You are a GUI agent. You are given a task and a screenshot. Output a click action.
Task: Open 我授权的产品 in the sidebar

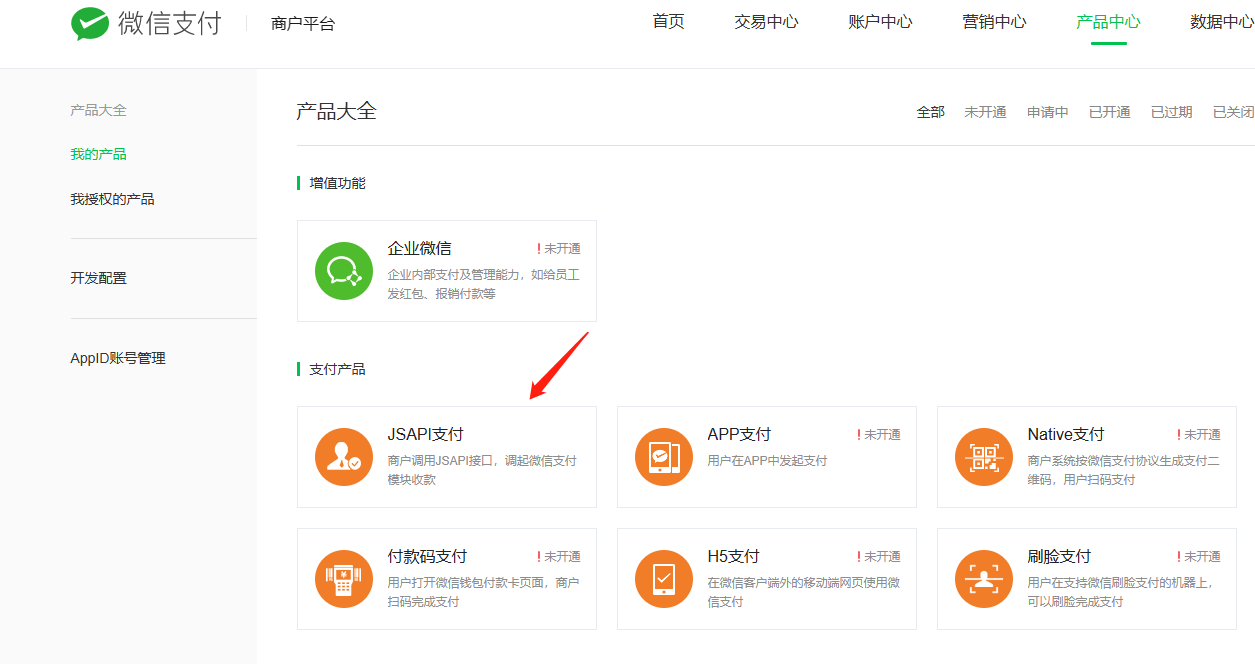112,199
